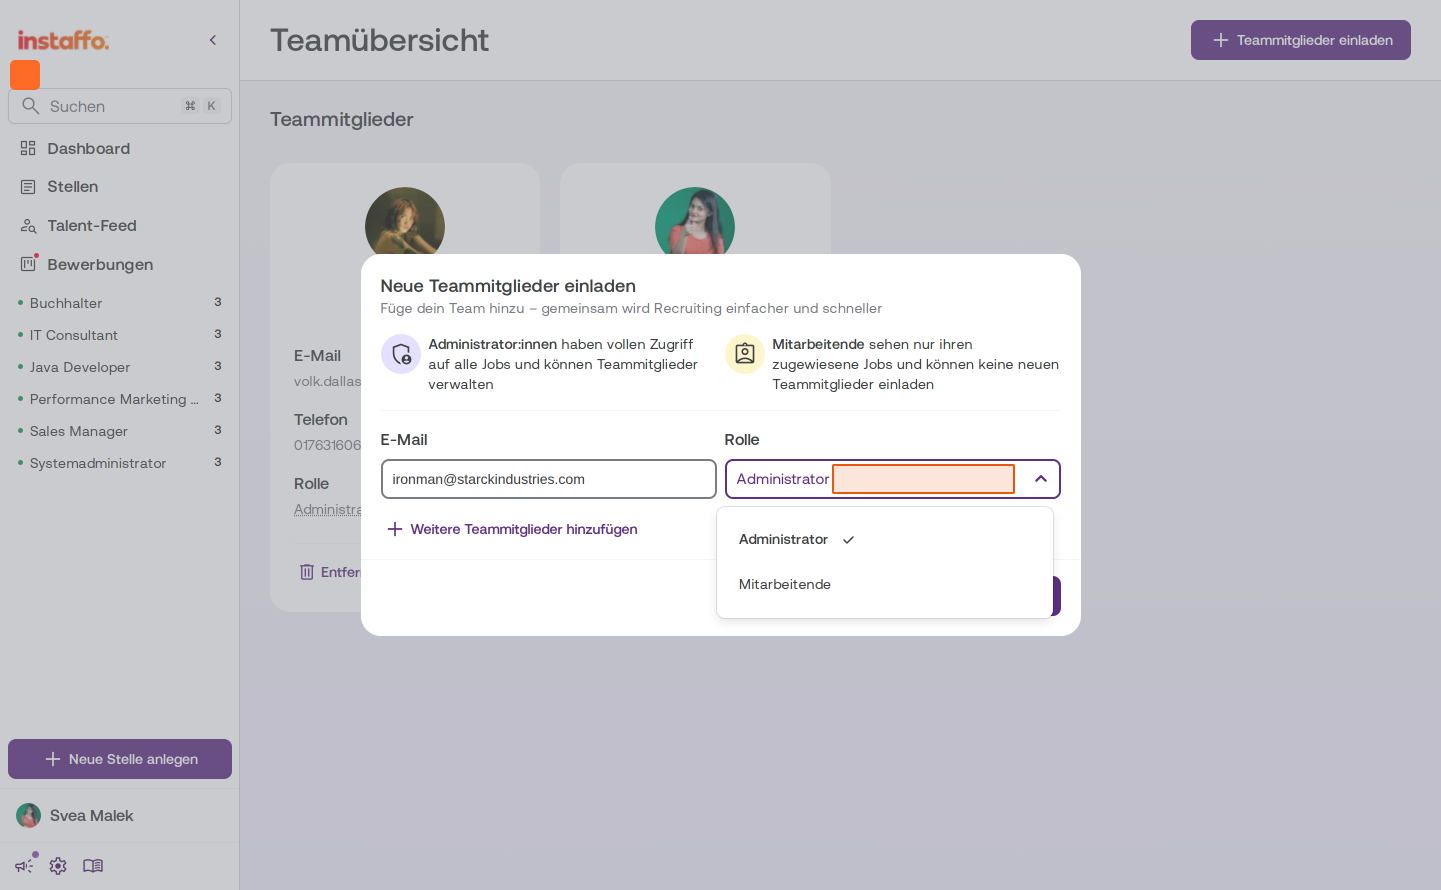This screenshot has height=890, width=1441.
Task: Click the plus icon before Weitere Teammitglieder
Action: [x=395, y=529]
